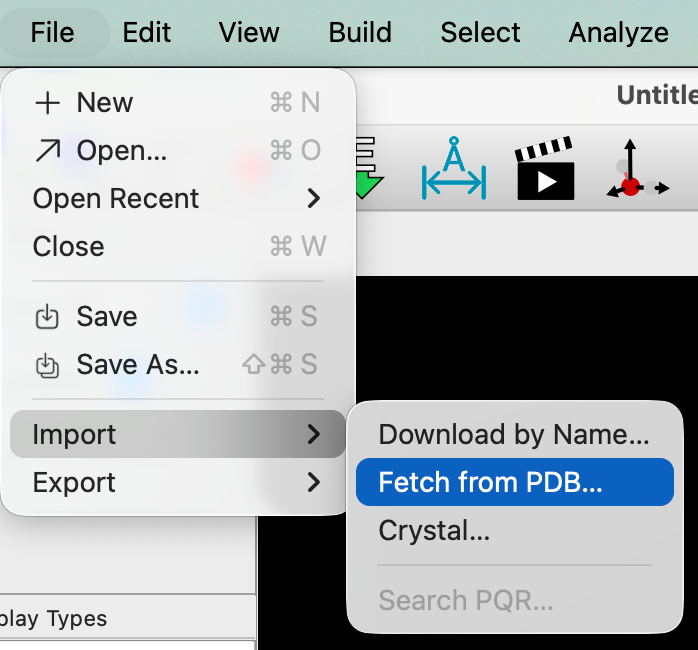Choose Open... from the File menu

121,150
